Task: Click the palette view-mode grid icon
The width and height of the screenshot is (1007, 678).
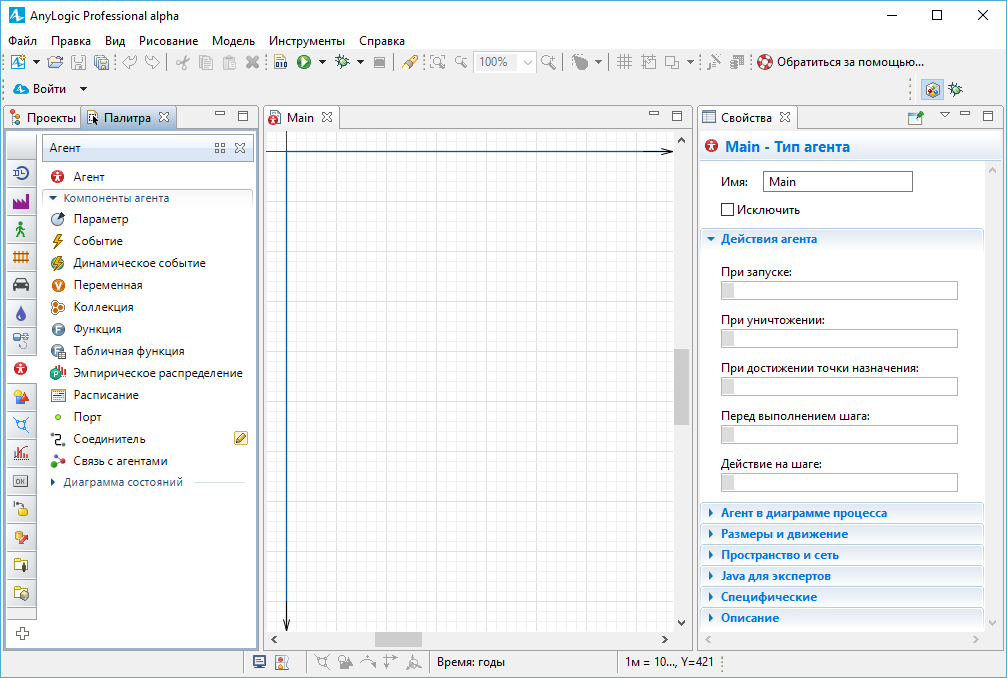Action: [x=220, y=148]
